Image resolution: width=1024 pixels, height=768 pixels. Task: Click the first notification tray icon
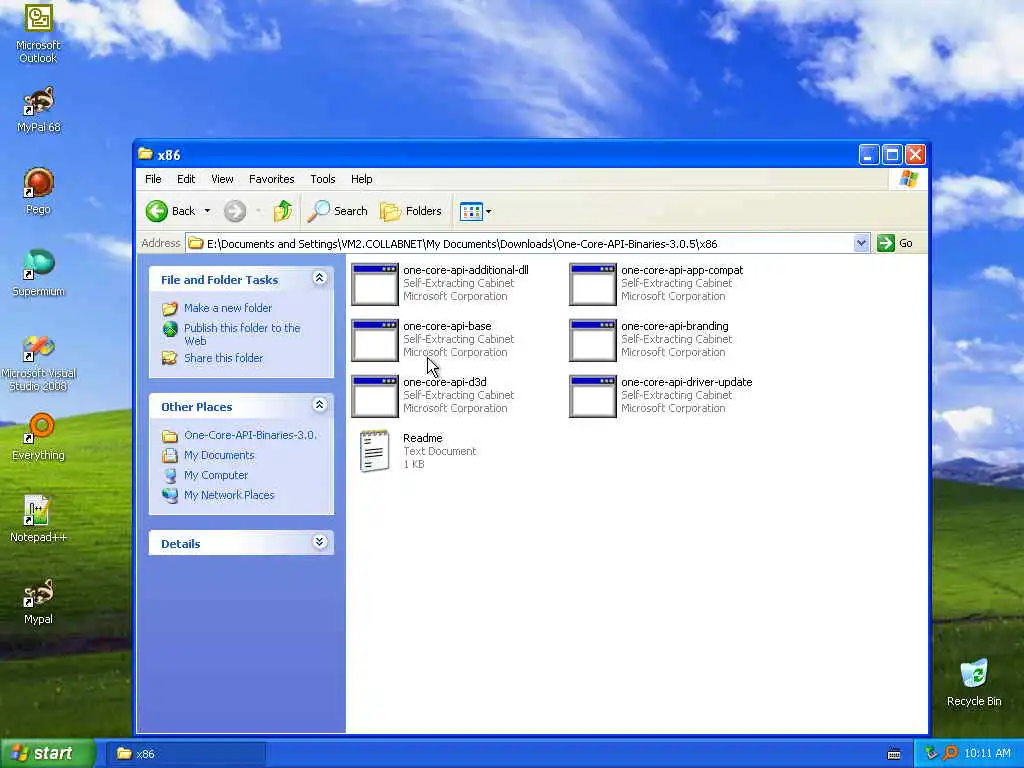click(931, 754)
